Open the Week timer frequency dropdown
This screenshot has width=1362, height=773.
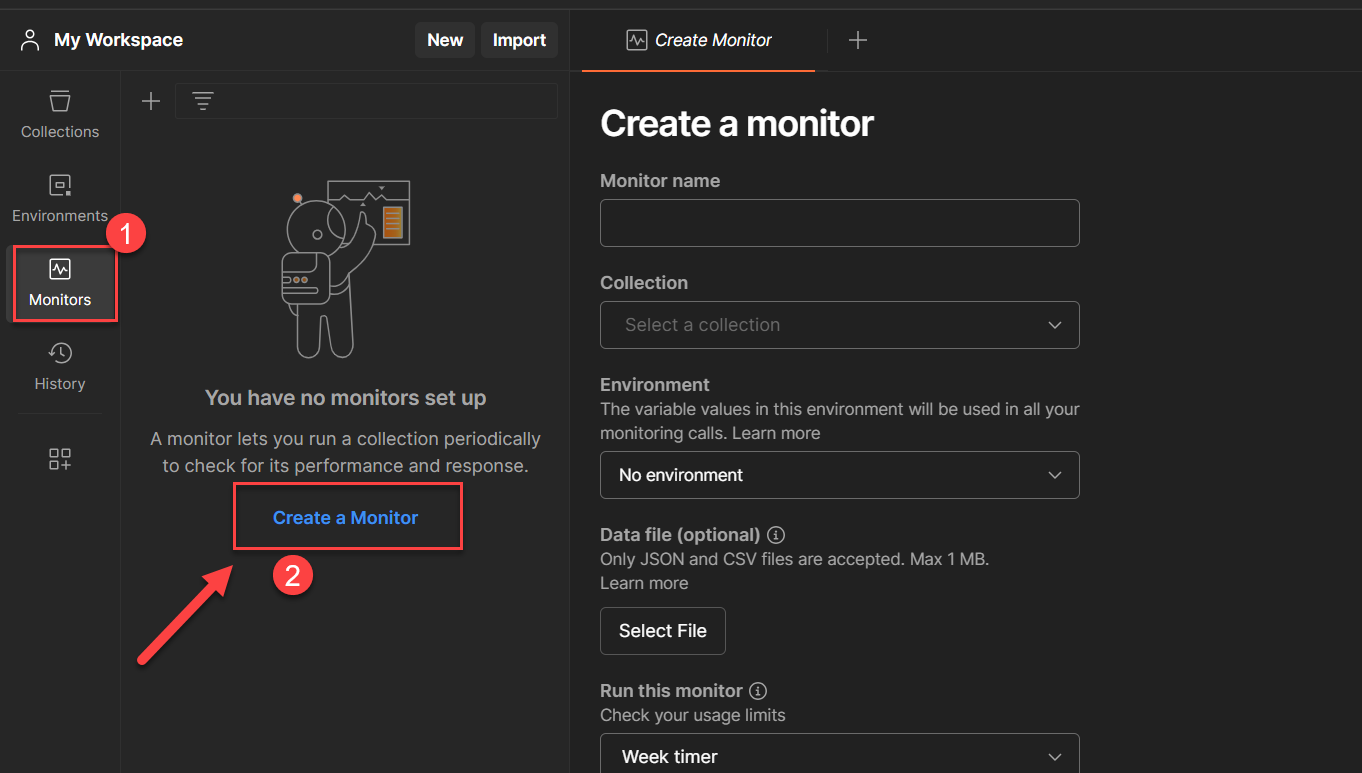[839, 756]
